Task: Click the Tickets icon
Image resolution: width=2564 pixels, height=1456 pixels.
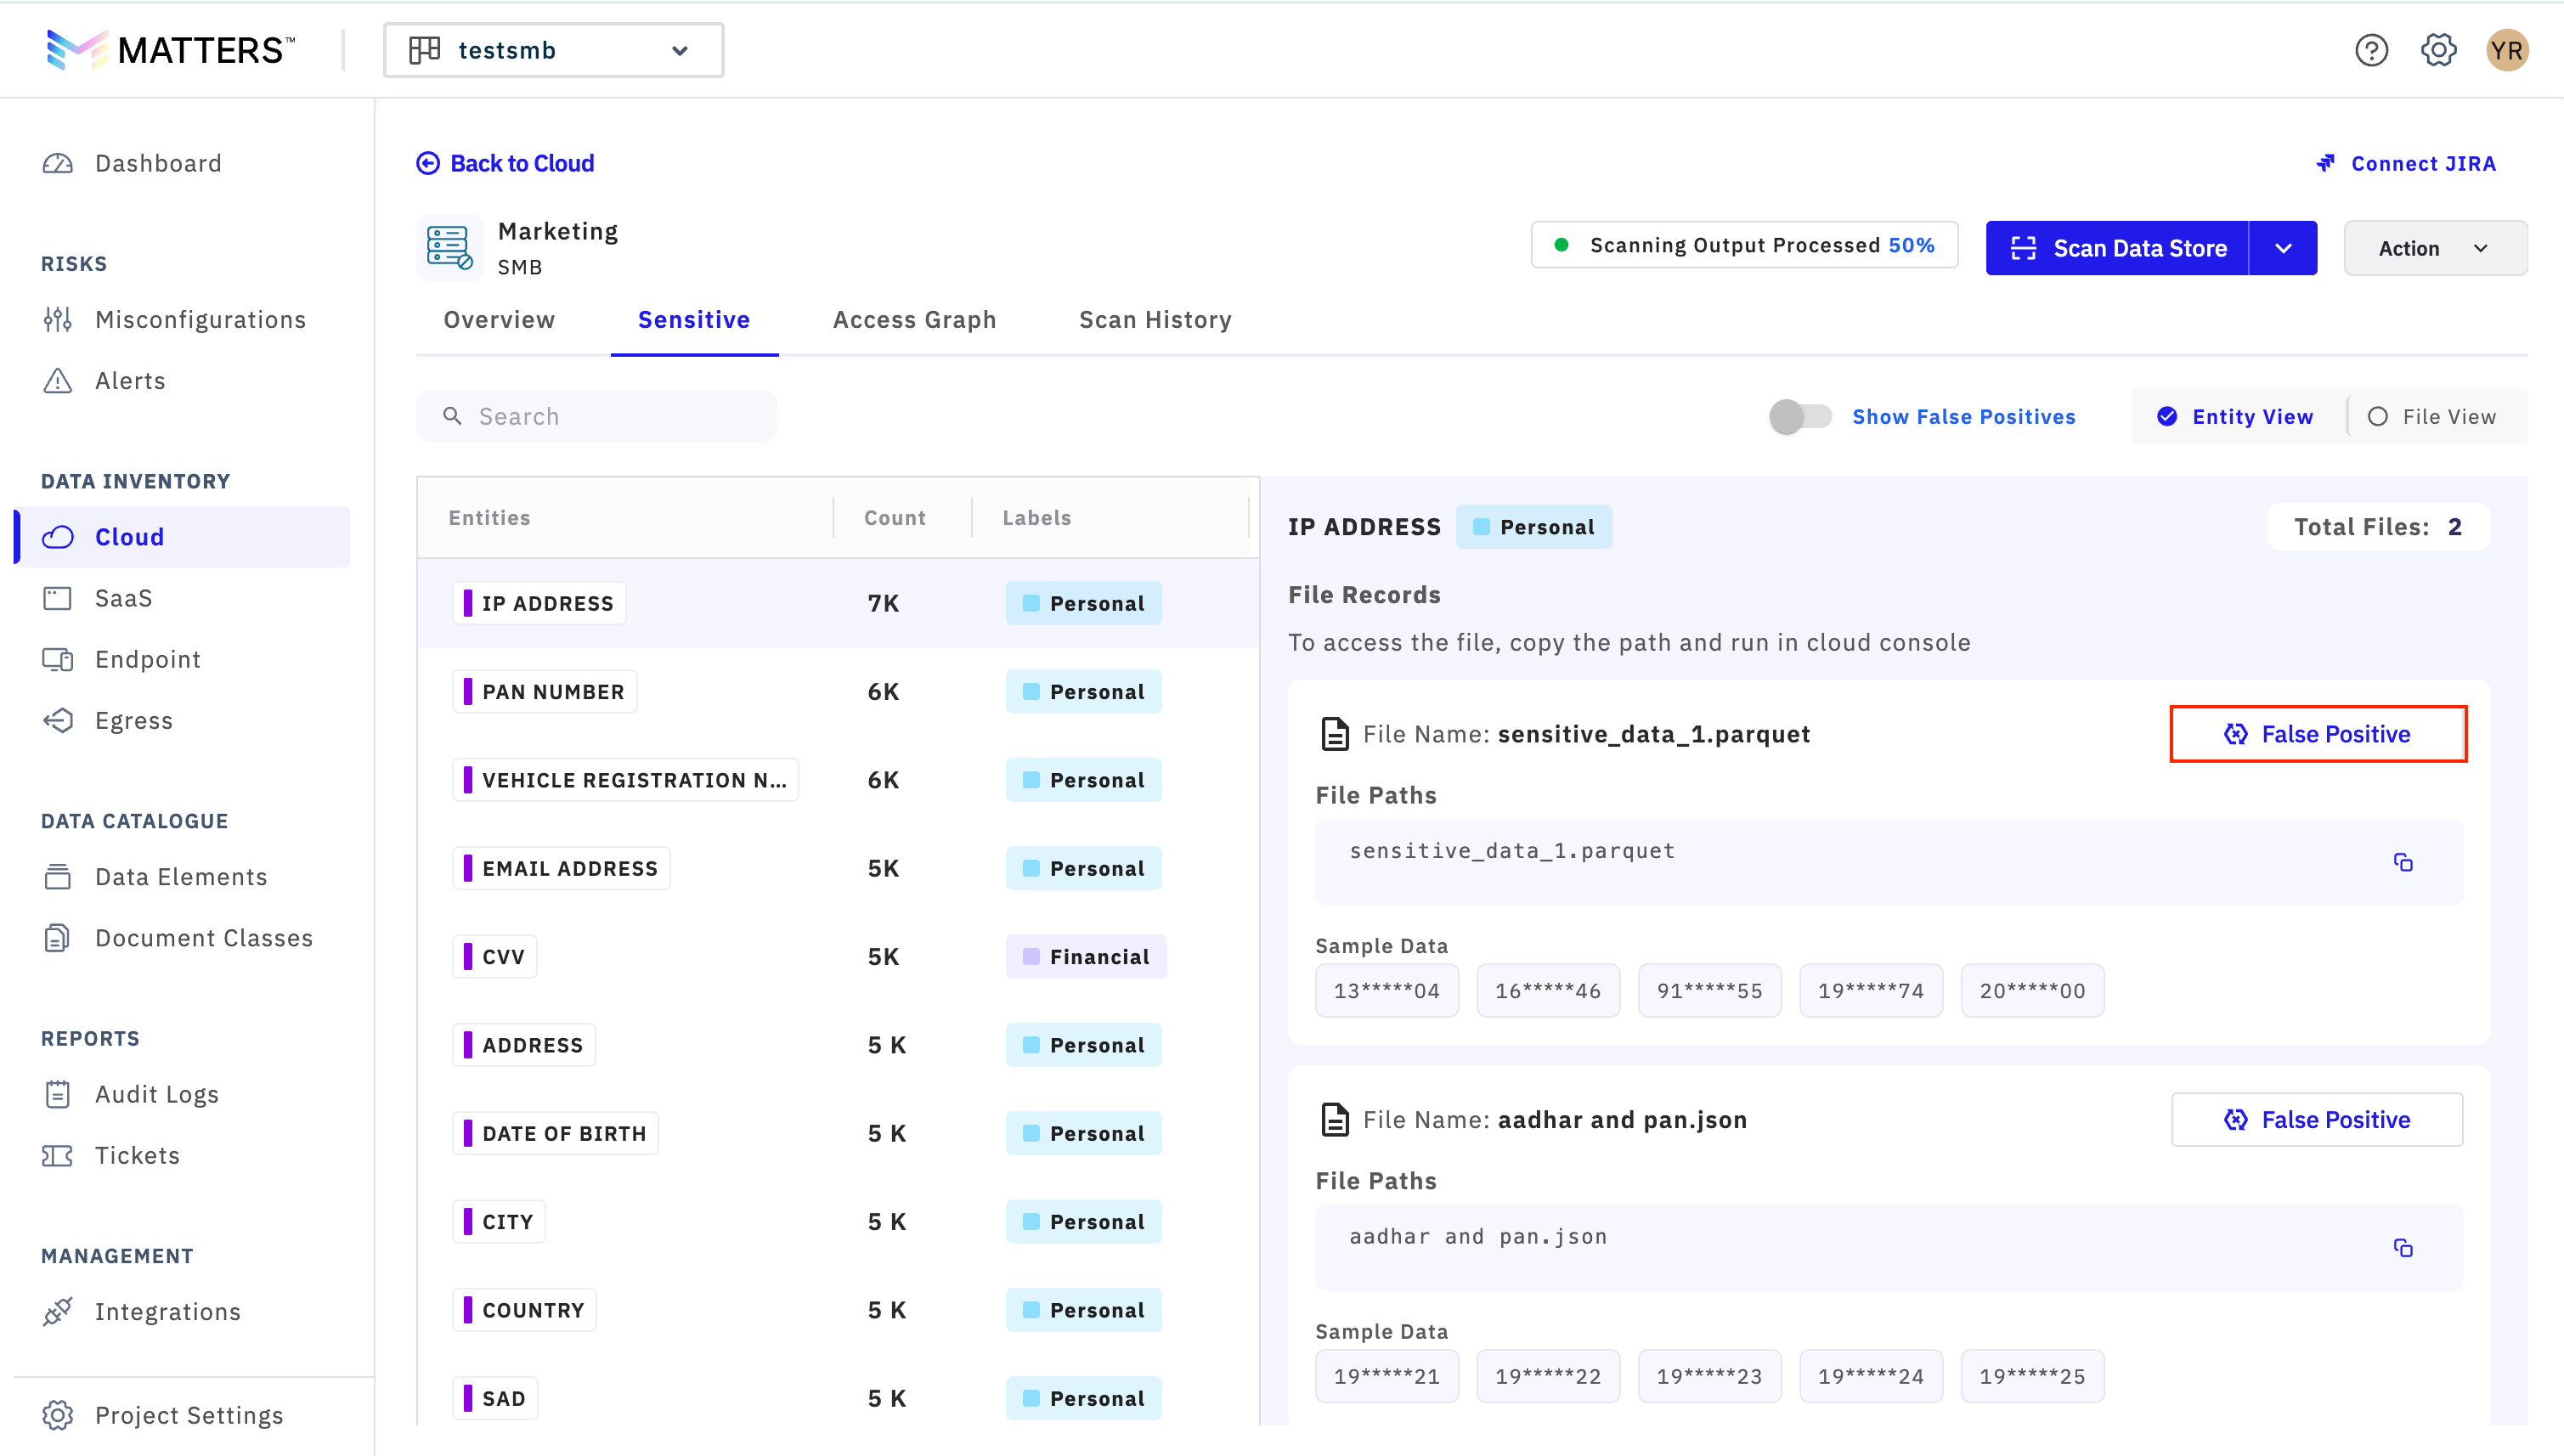Action: tap(58, 1155)
